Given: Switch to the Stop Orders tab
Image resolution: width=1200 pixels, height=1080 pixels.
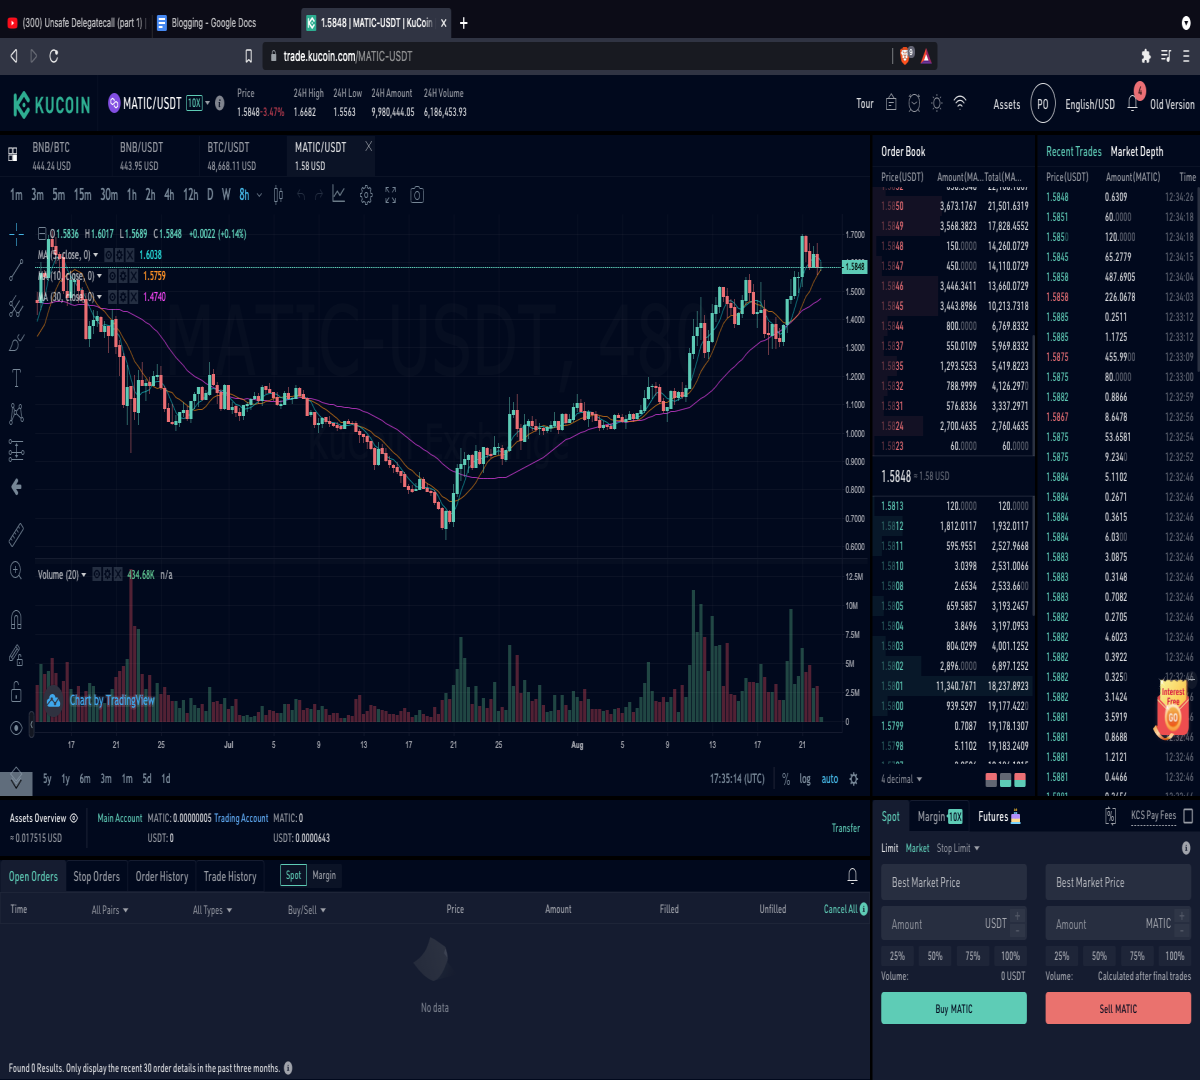Looking at the screenshot, I should coord(96,876).
